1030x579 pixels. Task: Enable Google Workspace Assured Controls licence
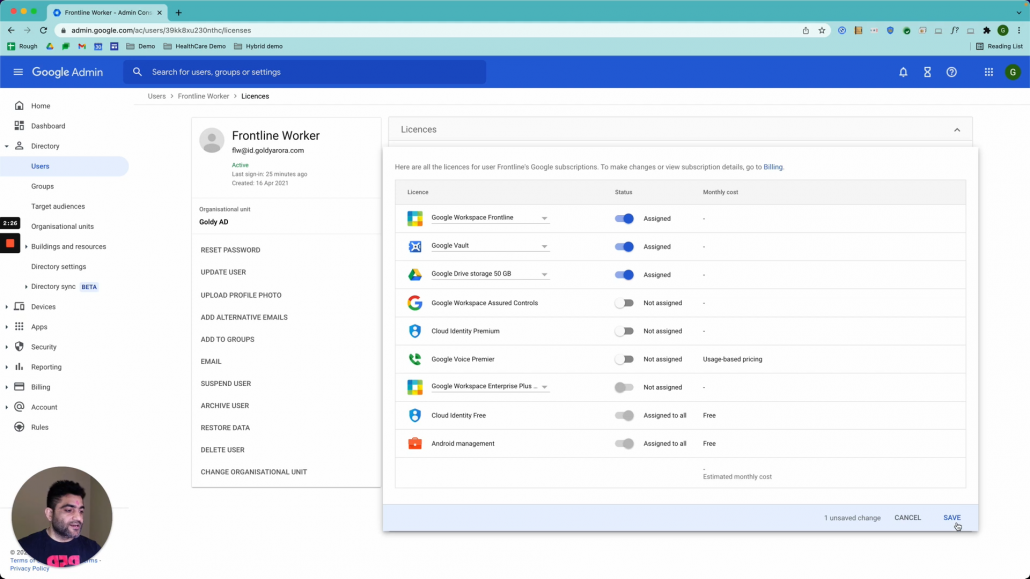(x=624, y=303)
